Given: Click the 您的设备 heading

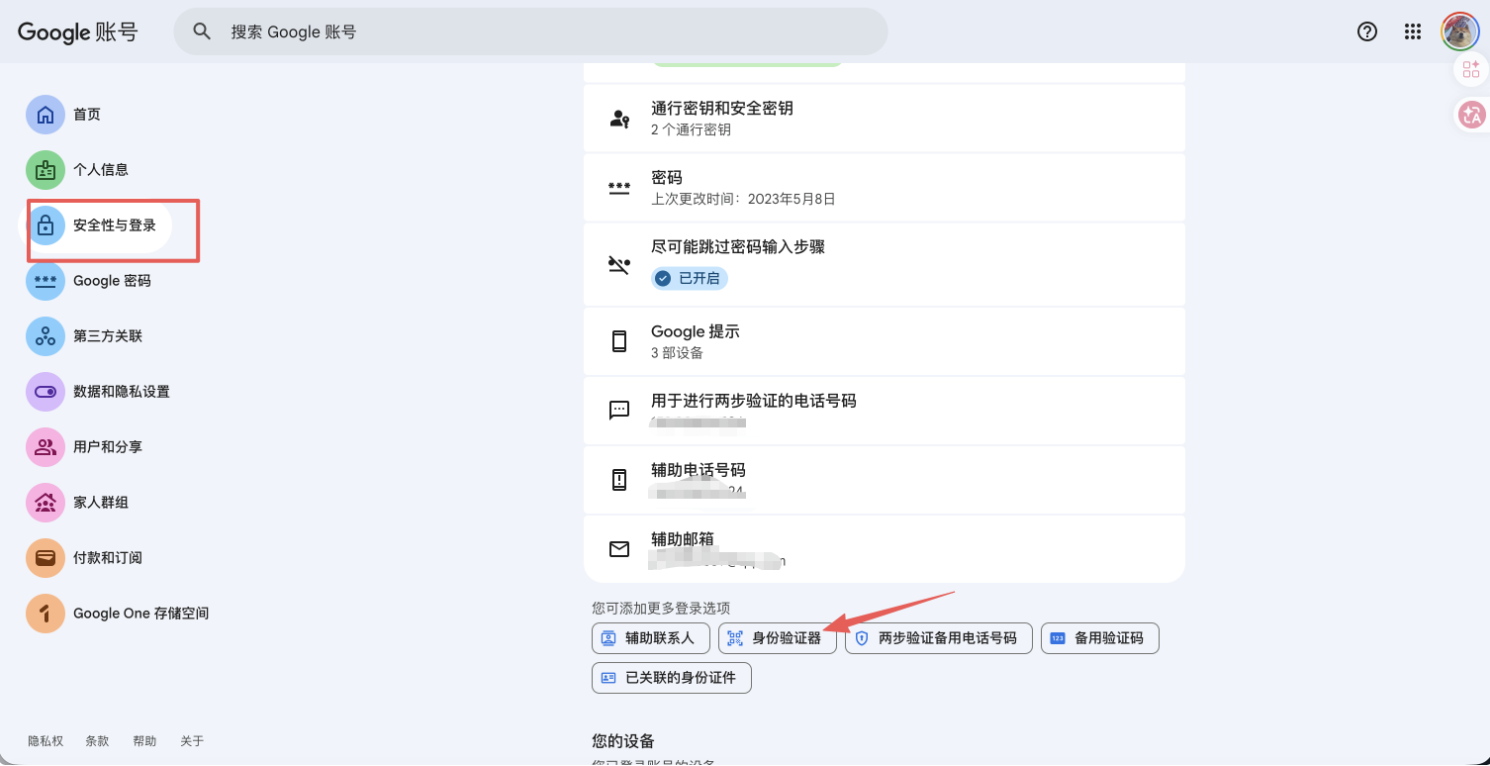Looking at the screenshot, I should click(x=623, y=741).
